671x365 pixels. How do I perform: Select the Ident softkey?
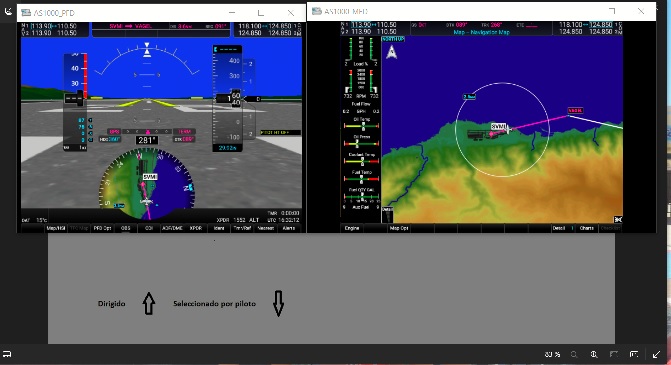click(219, 228)
